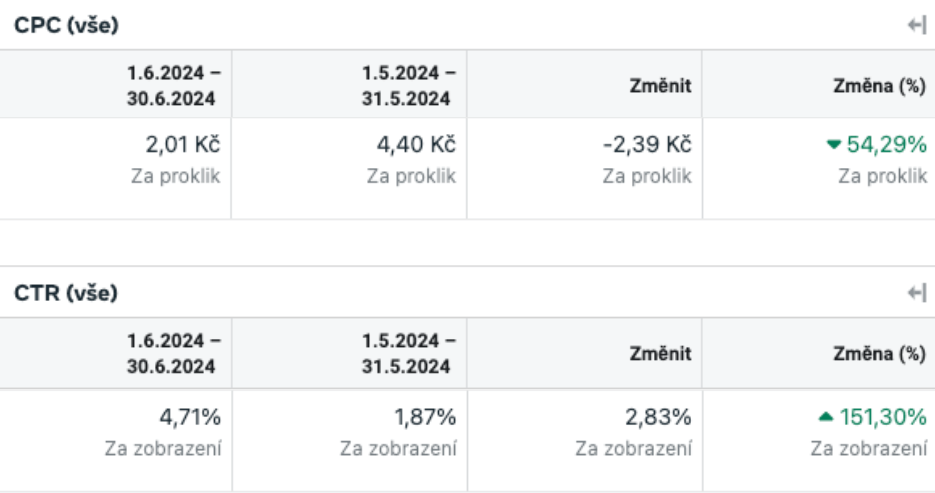935x493 pixels.
Task: Select the CTR (vše) panel title
Action: (x=66, y=293)
